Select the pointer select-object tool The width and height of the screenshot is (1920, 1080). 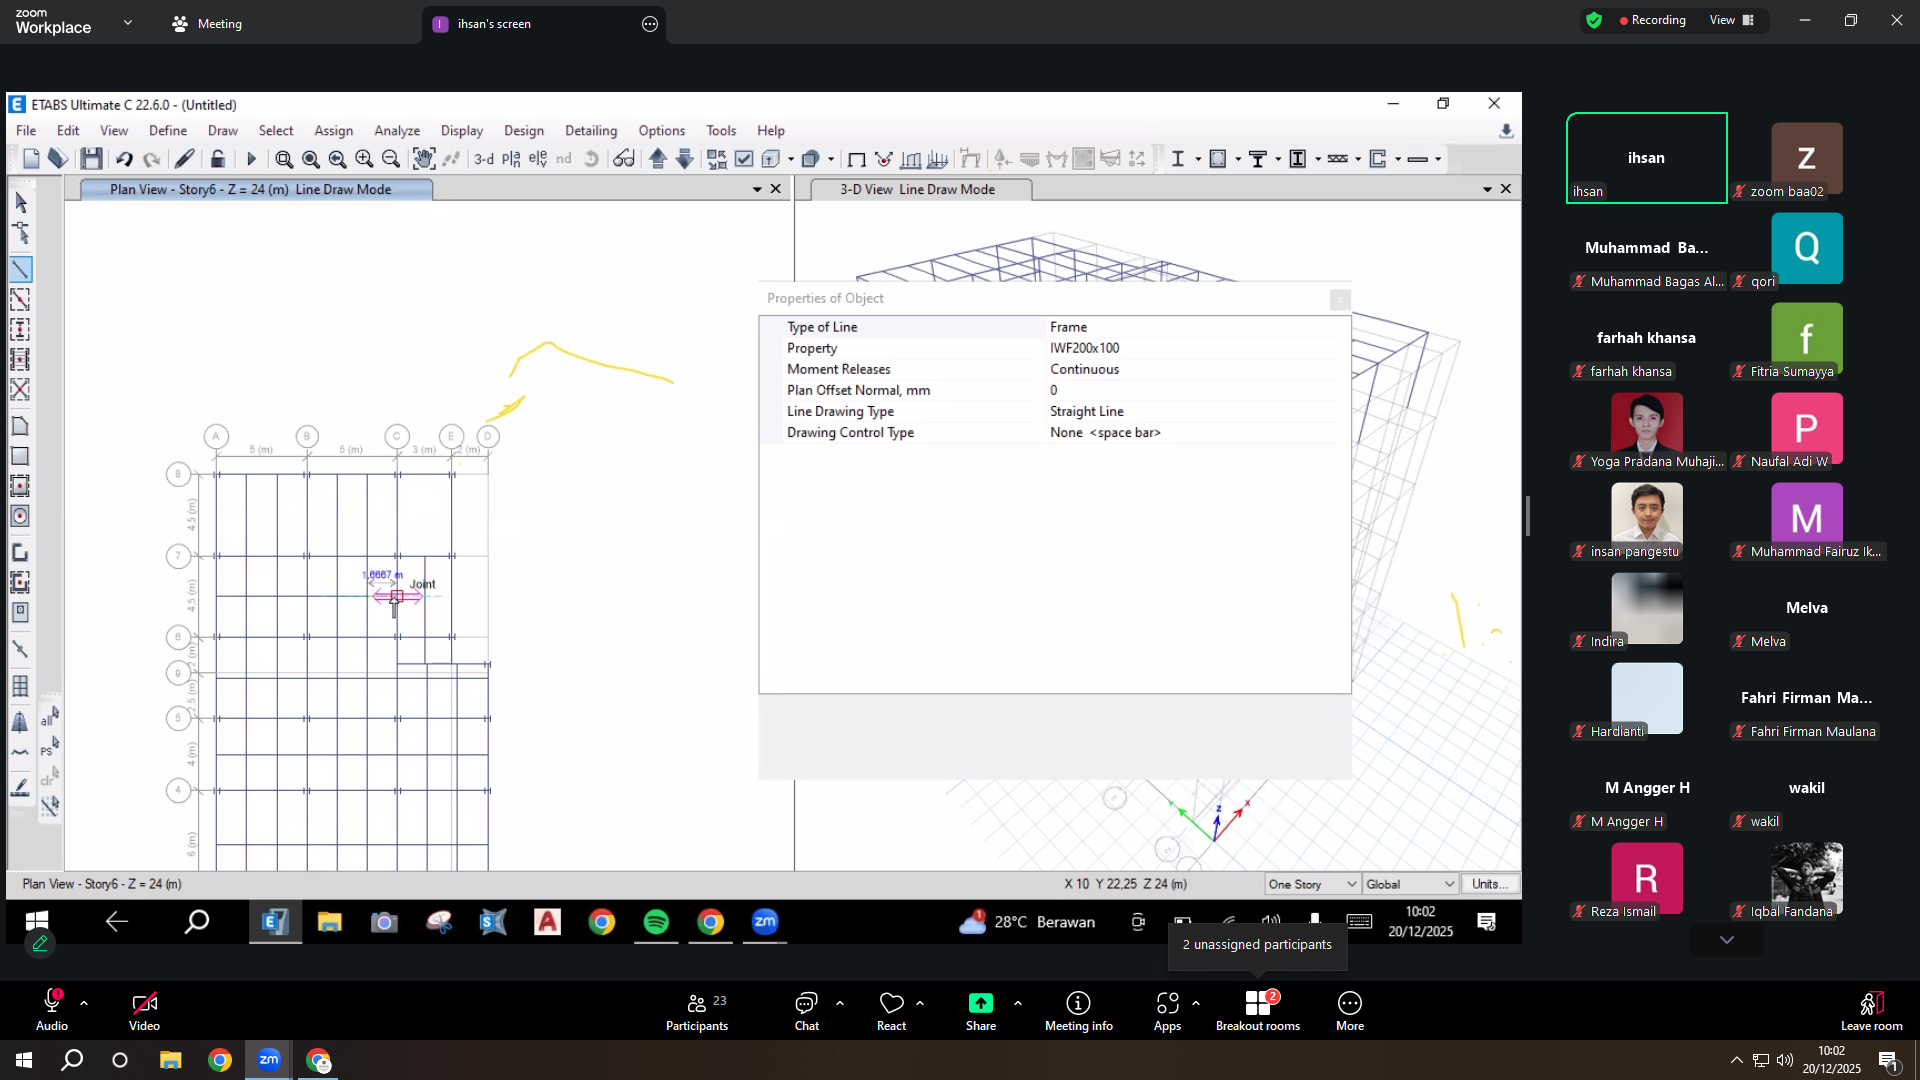click(21, 203)
